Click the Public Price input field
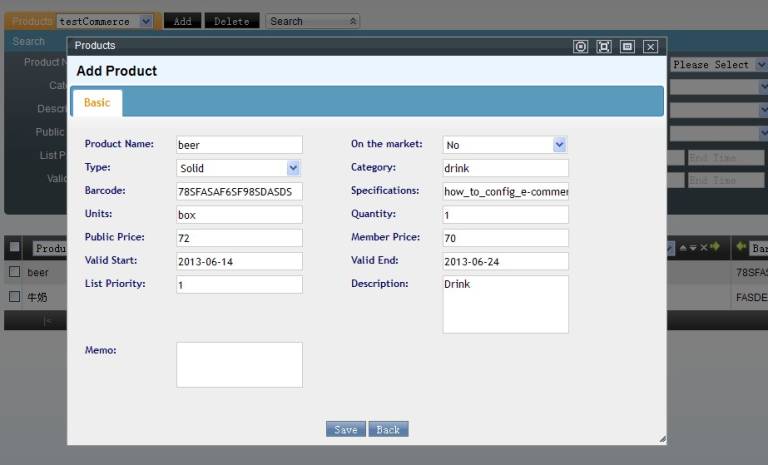The image size is (768, 465). (240, 238)
